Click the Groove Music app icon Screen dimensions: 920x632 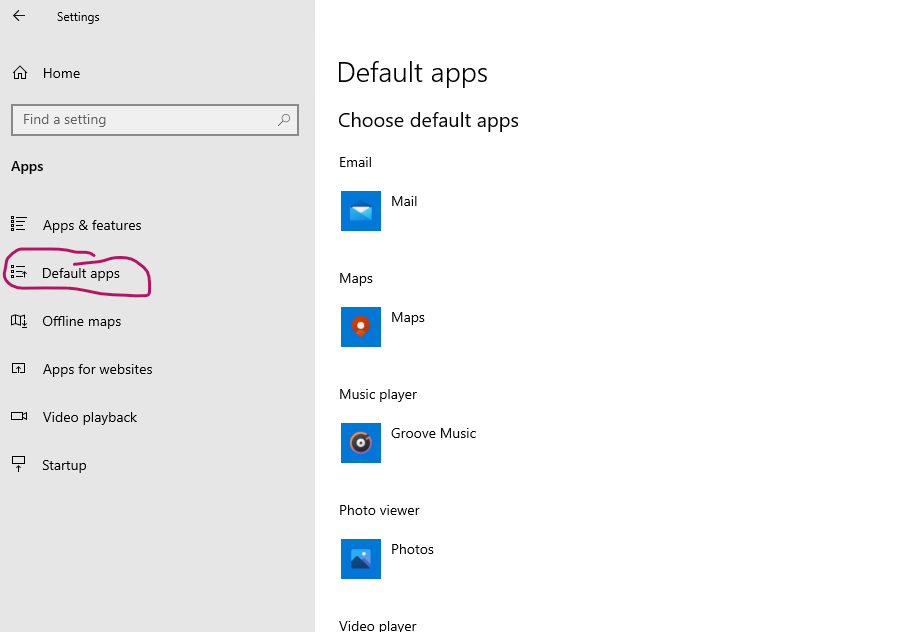point(361,443)
